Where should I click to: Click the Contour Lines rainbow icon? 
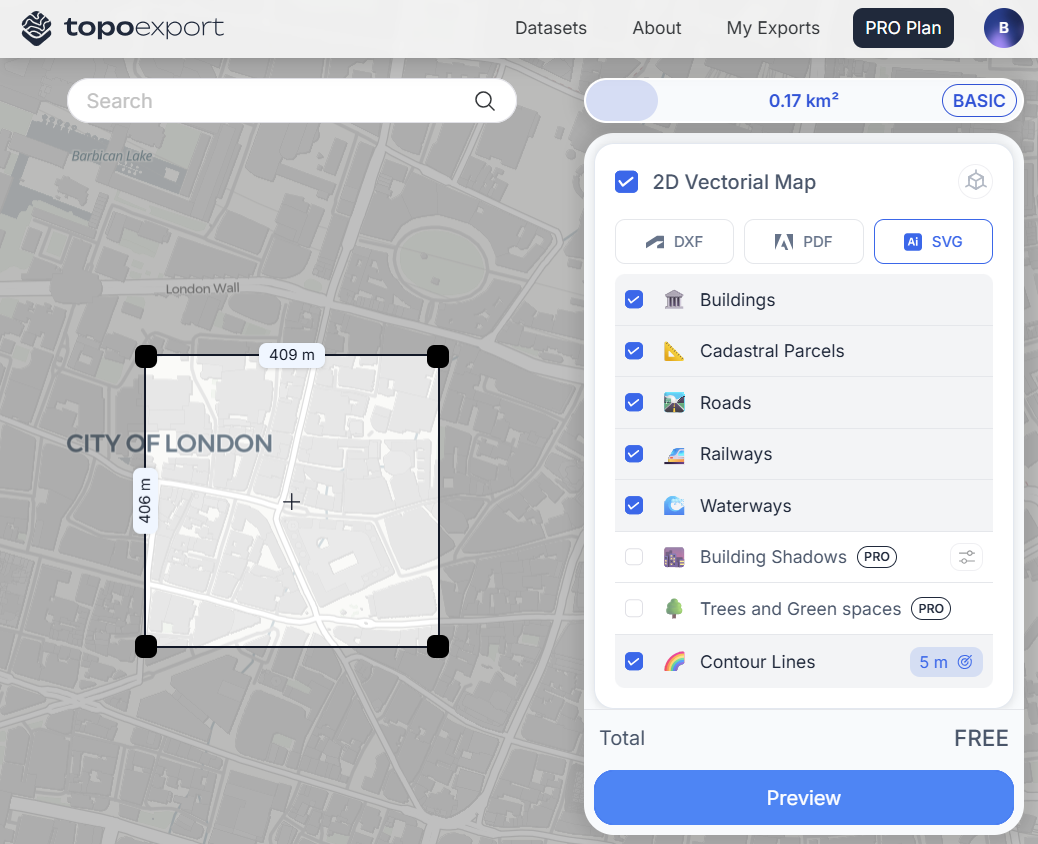(x=674, y=662)
